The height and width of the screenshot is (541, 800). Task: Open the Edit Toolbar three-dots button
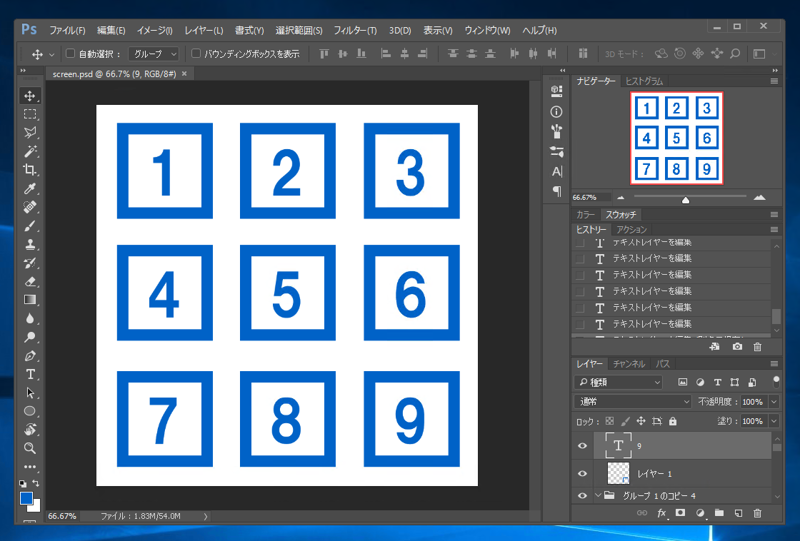coord(30,466)
